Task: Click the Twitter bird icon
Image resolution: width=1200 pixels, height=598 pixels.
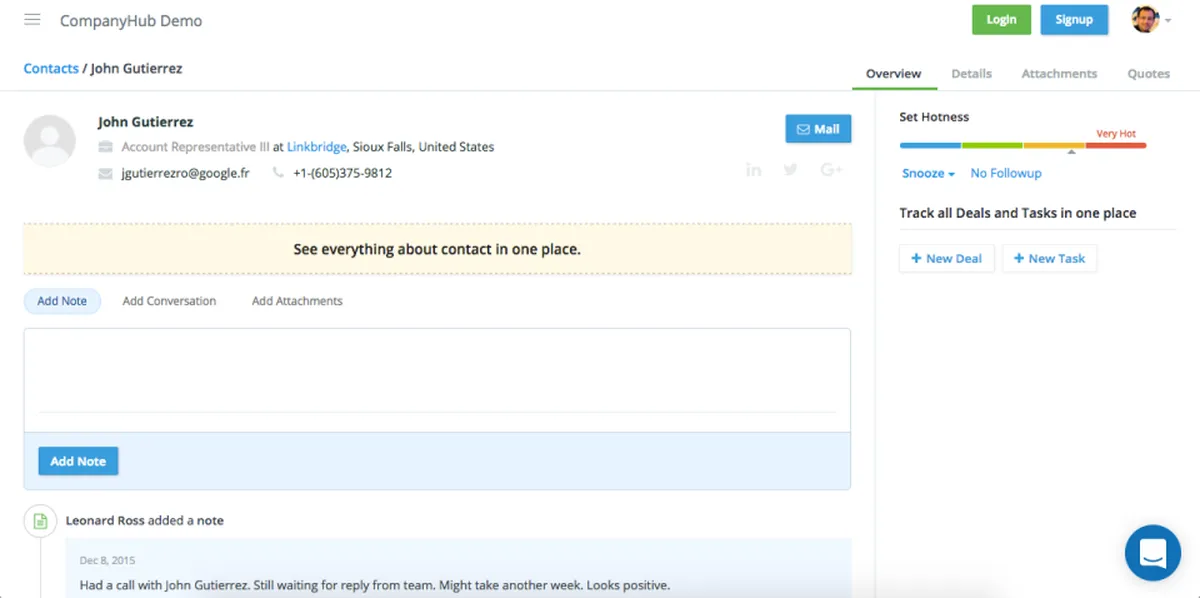Action: point(791,170)
